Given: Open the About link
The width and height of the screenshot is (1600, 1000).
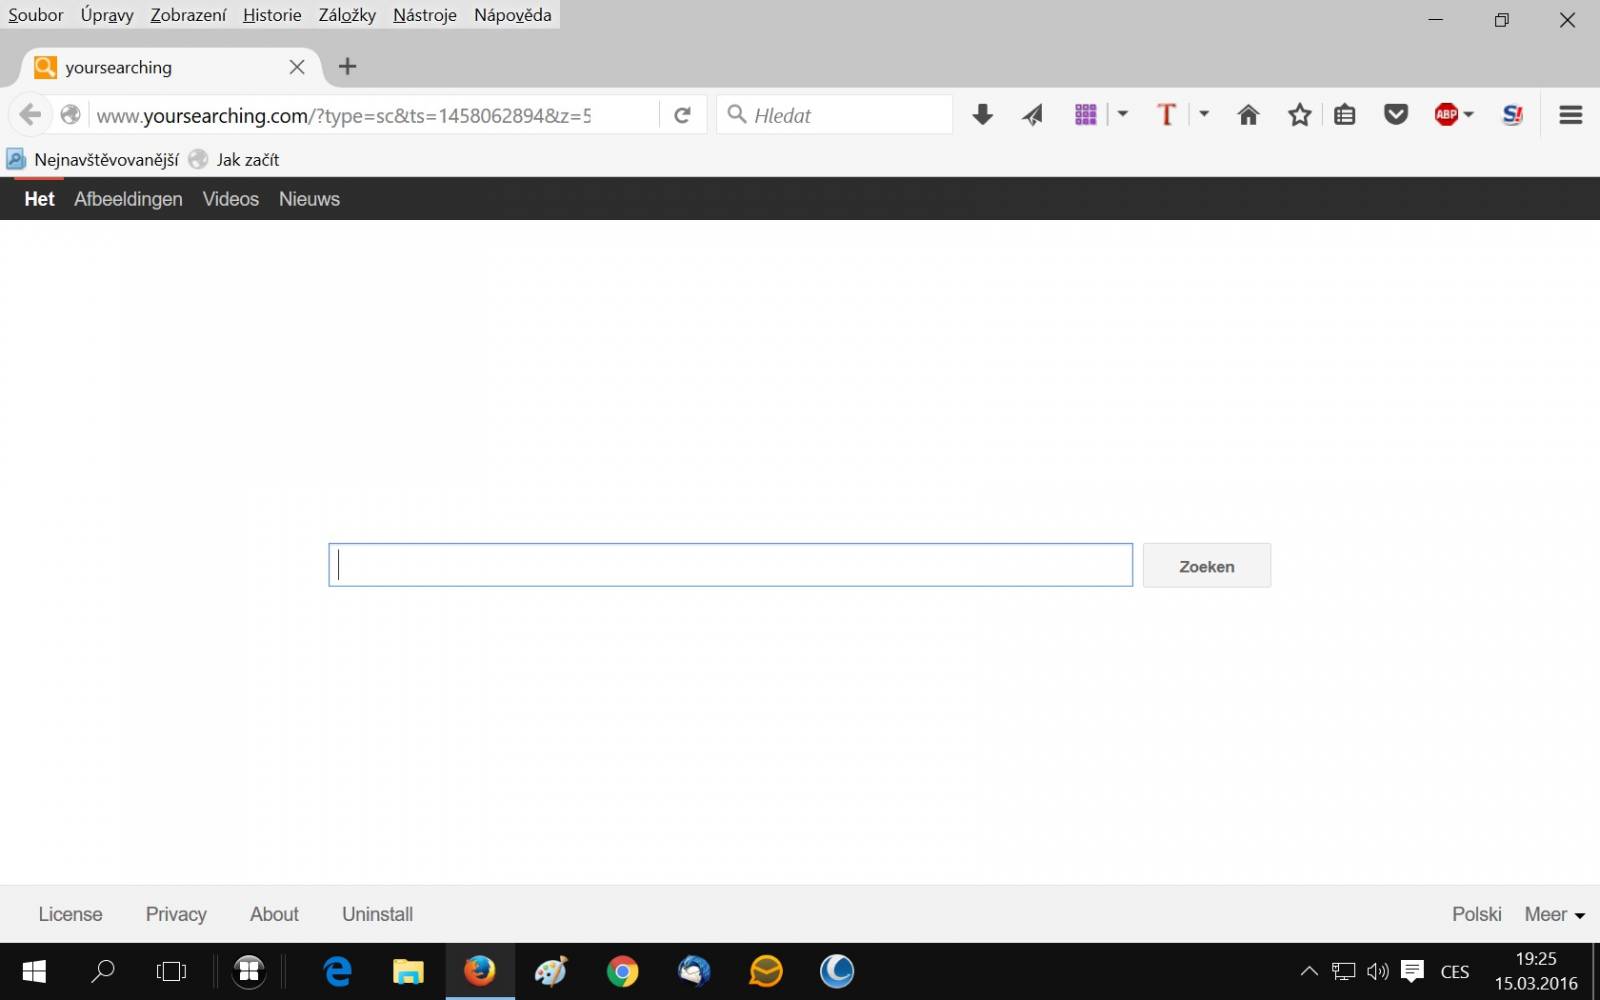Looking at the screenshot, I should pyautogui.click(x=274, y=914).
